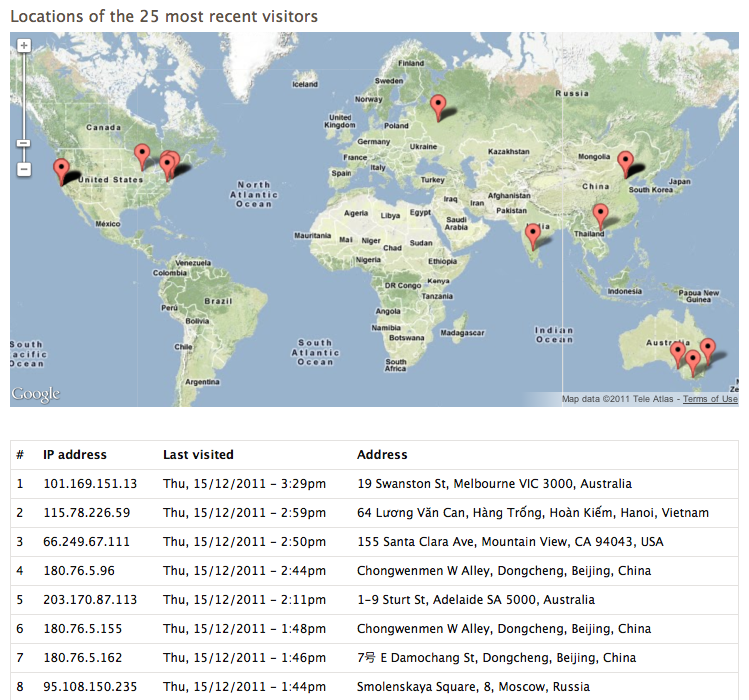Click the Melbourne Australia map pin
This screenshot has height=700, width=749.
pos(693,363)
